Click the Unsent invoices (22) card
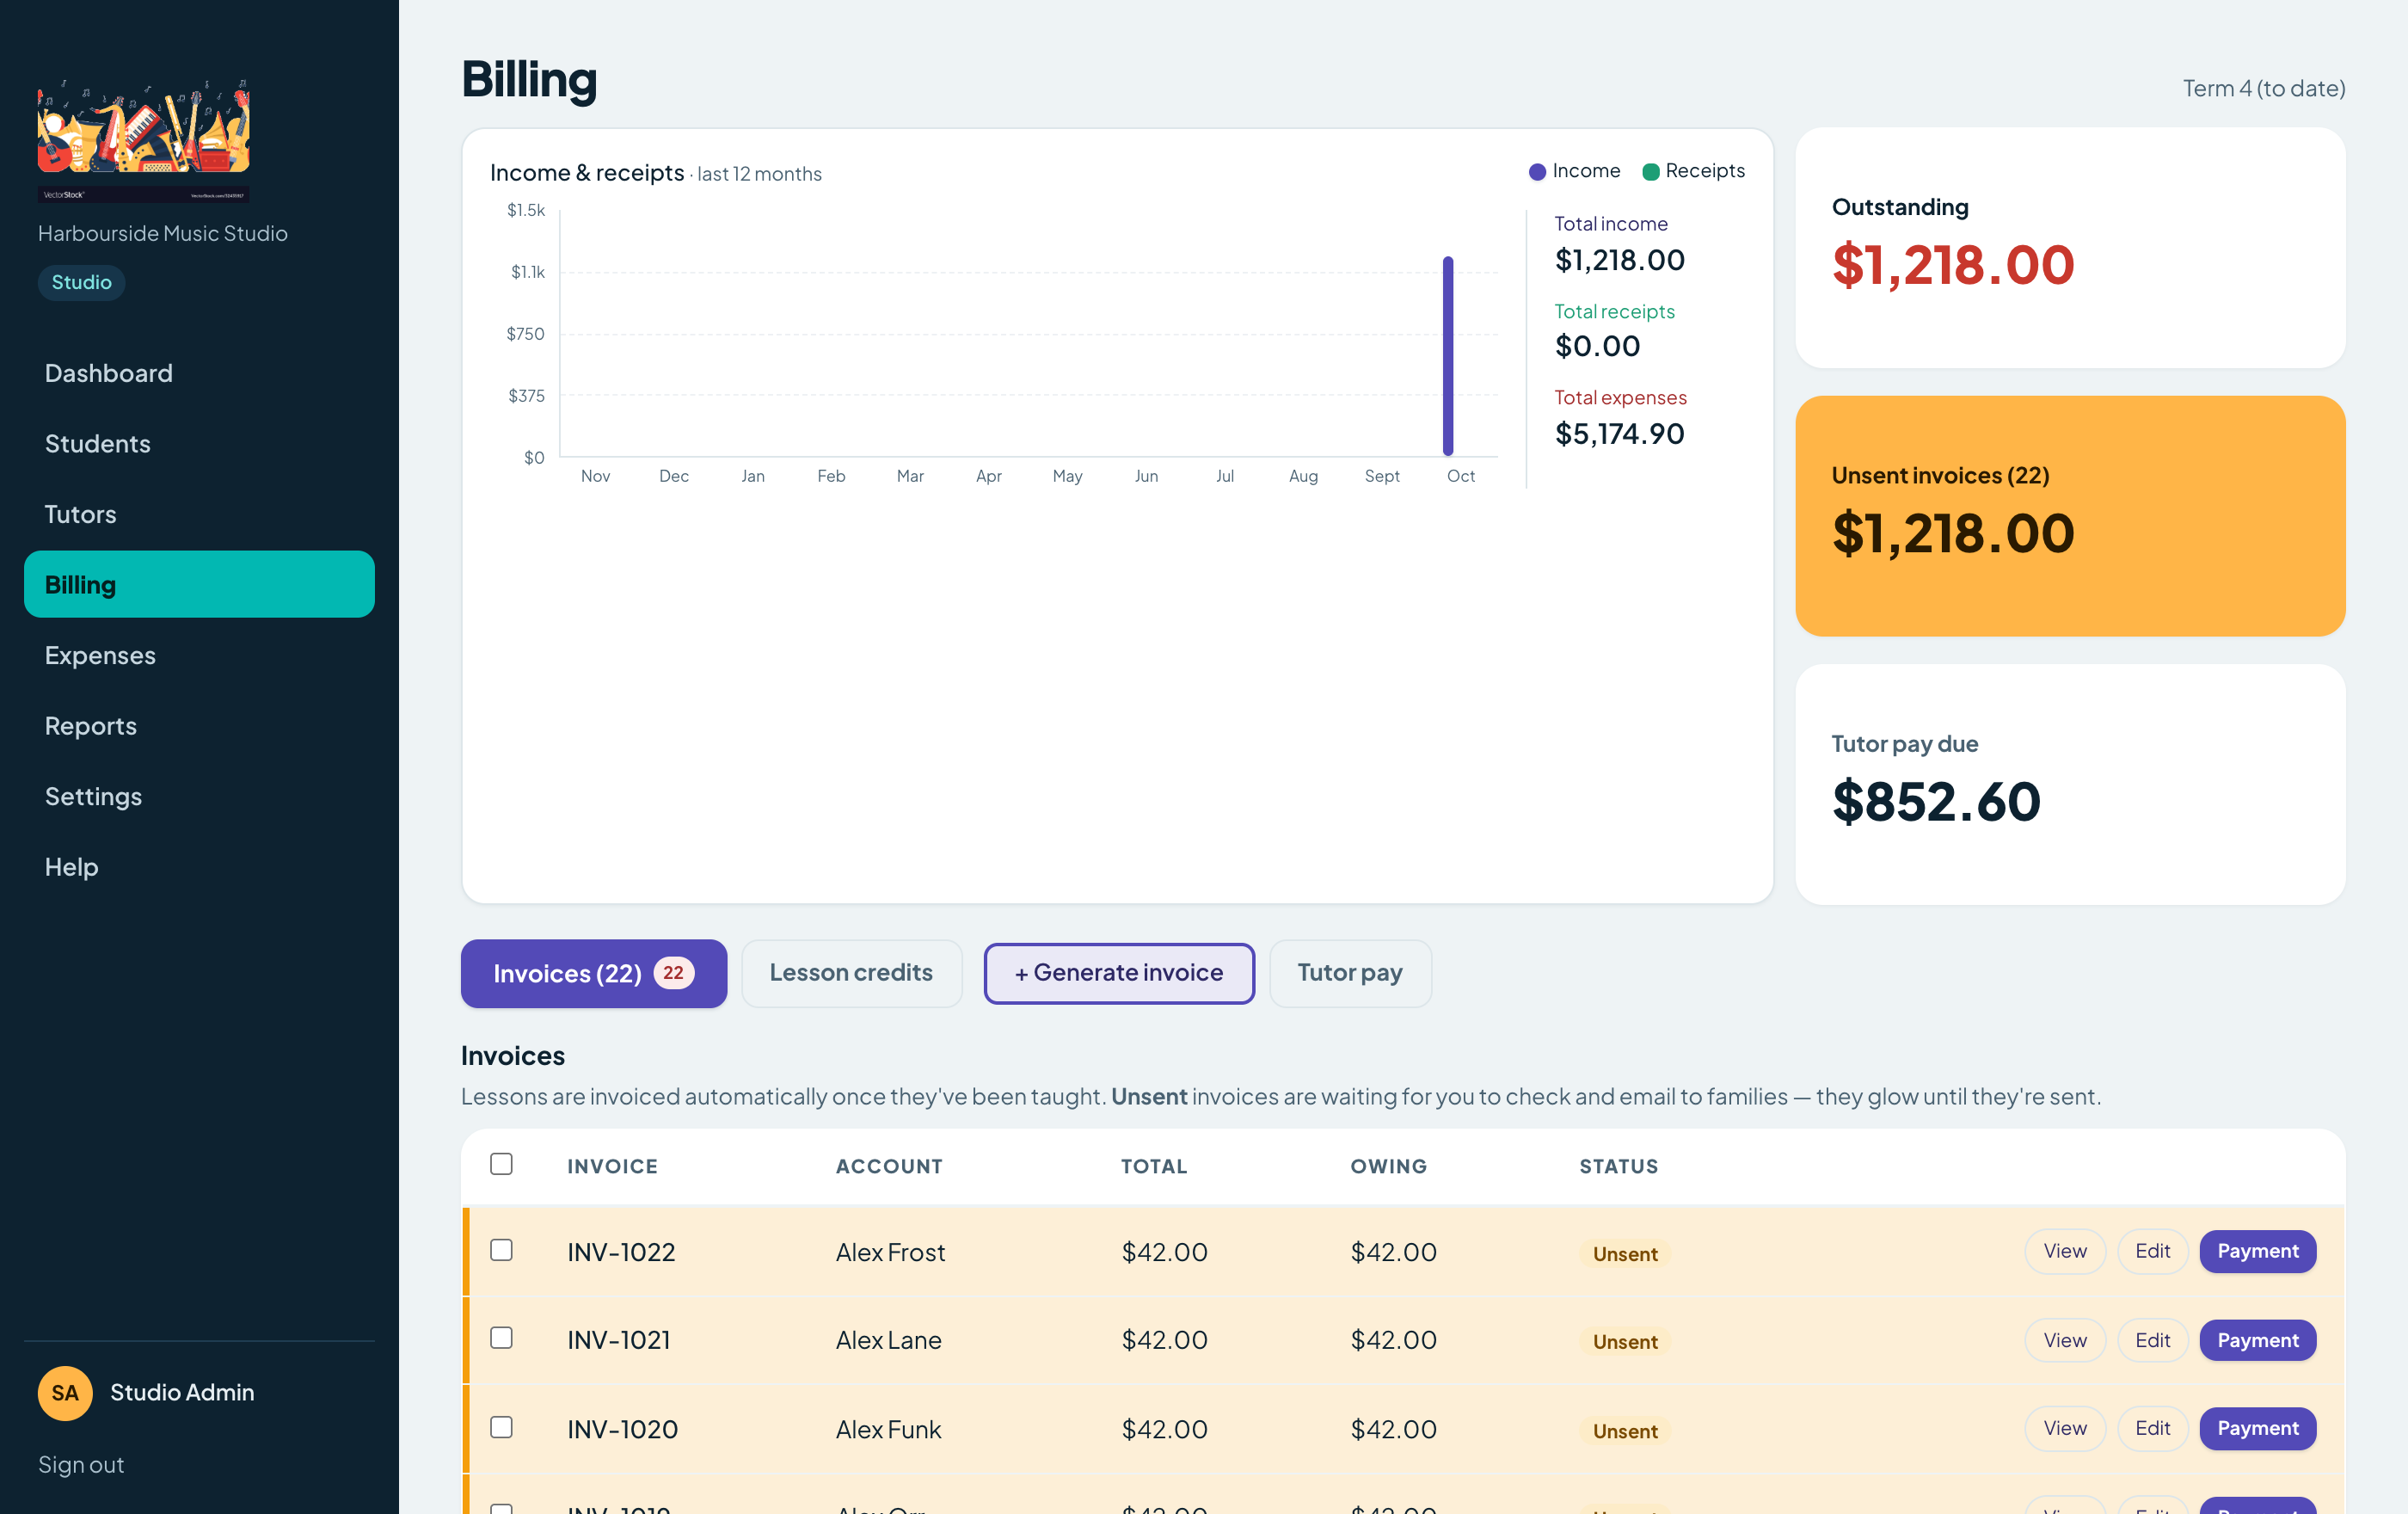 tap(2070, 516)
